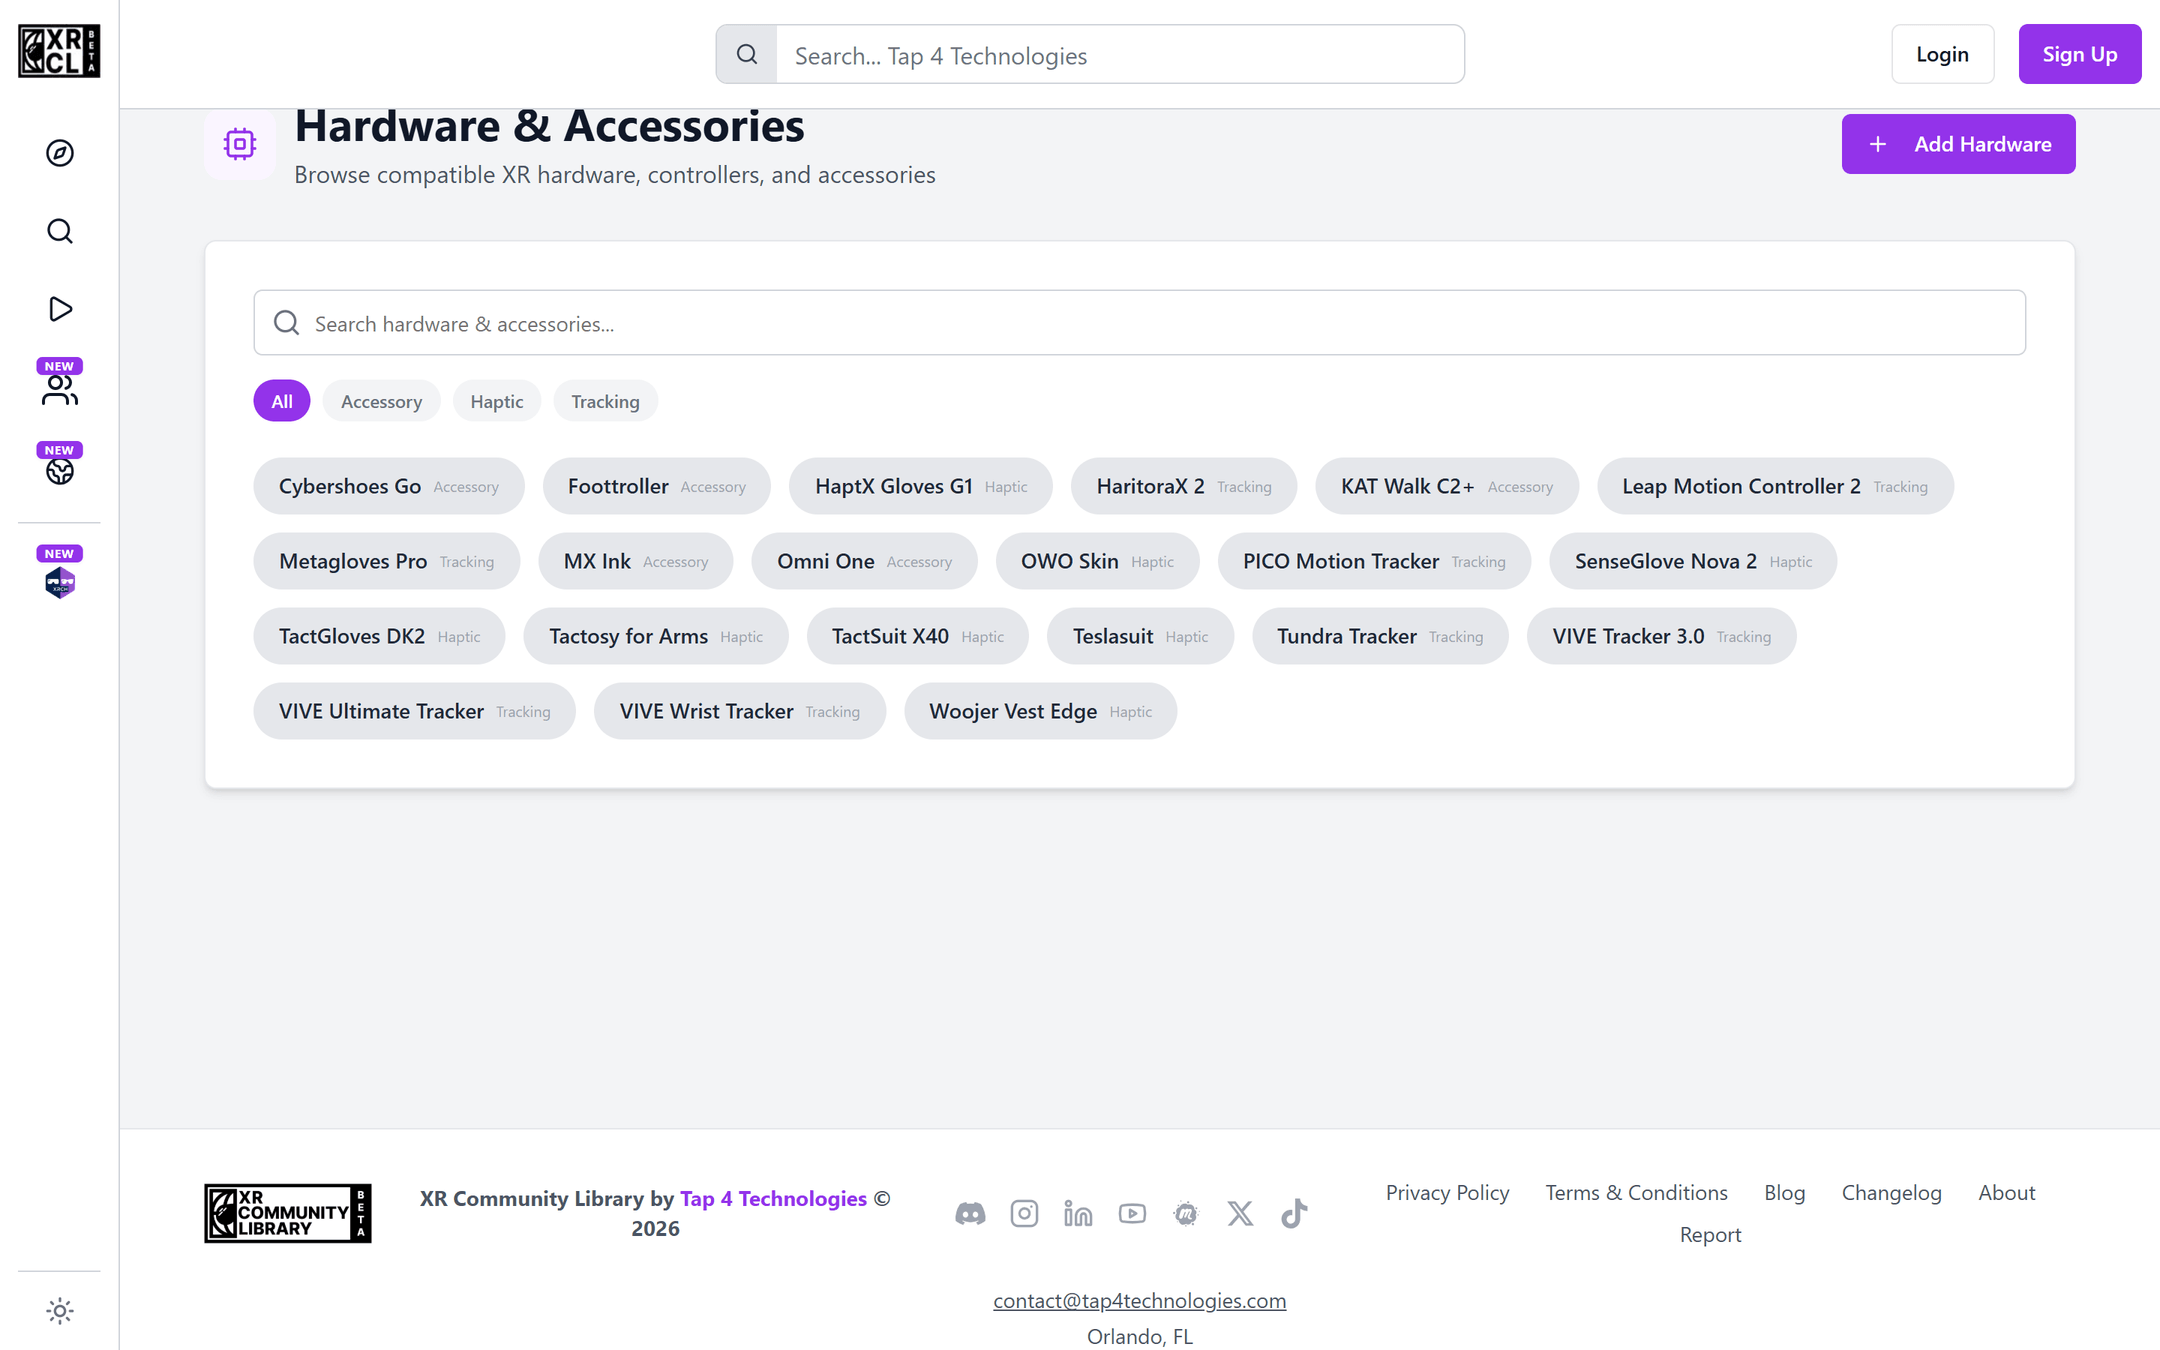Viewport: 2160px width, 1350px height.
Task: Select the MX Ink chip
Action: (636, 561)
